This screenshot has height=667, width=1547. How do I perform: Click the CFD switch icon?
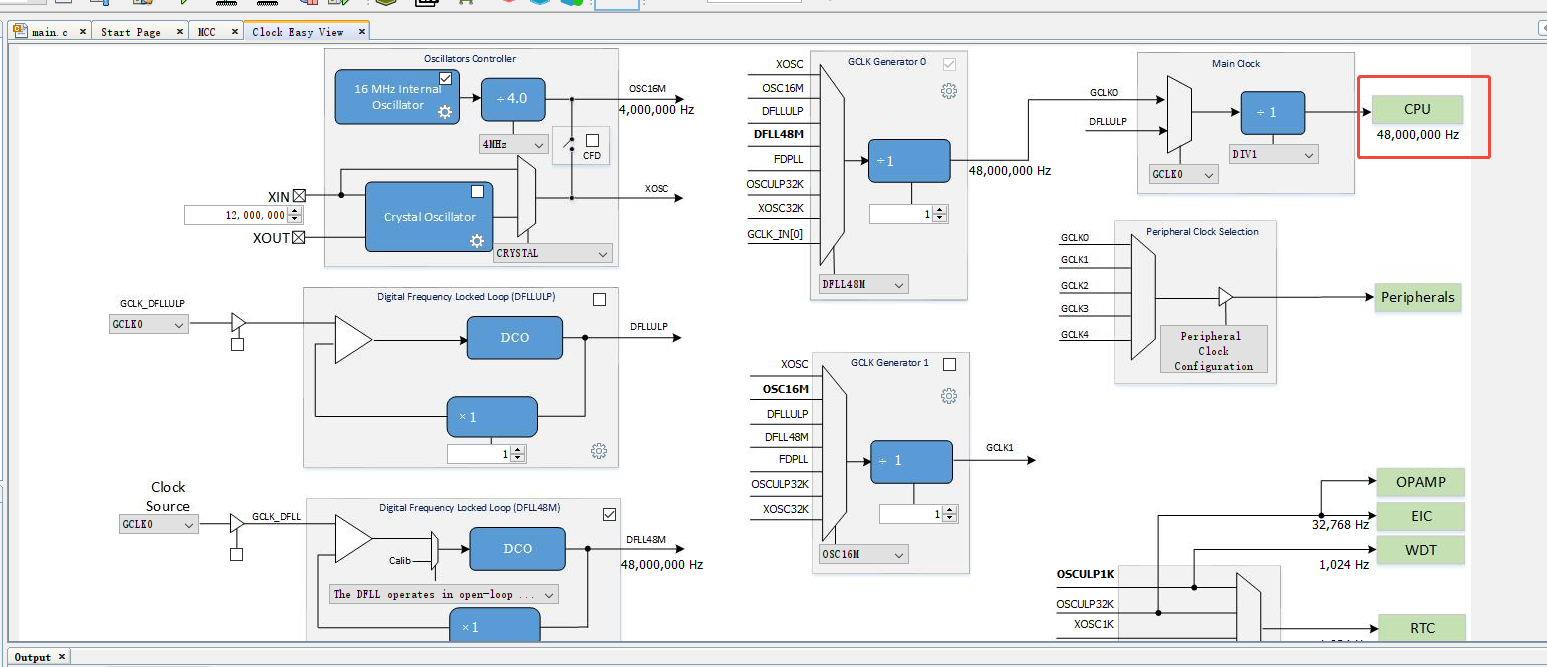click(x=572, y=143)
